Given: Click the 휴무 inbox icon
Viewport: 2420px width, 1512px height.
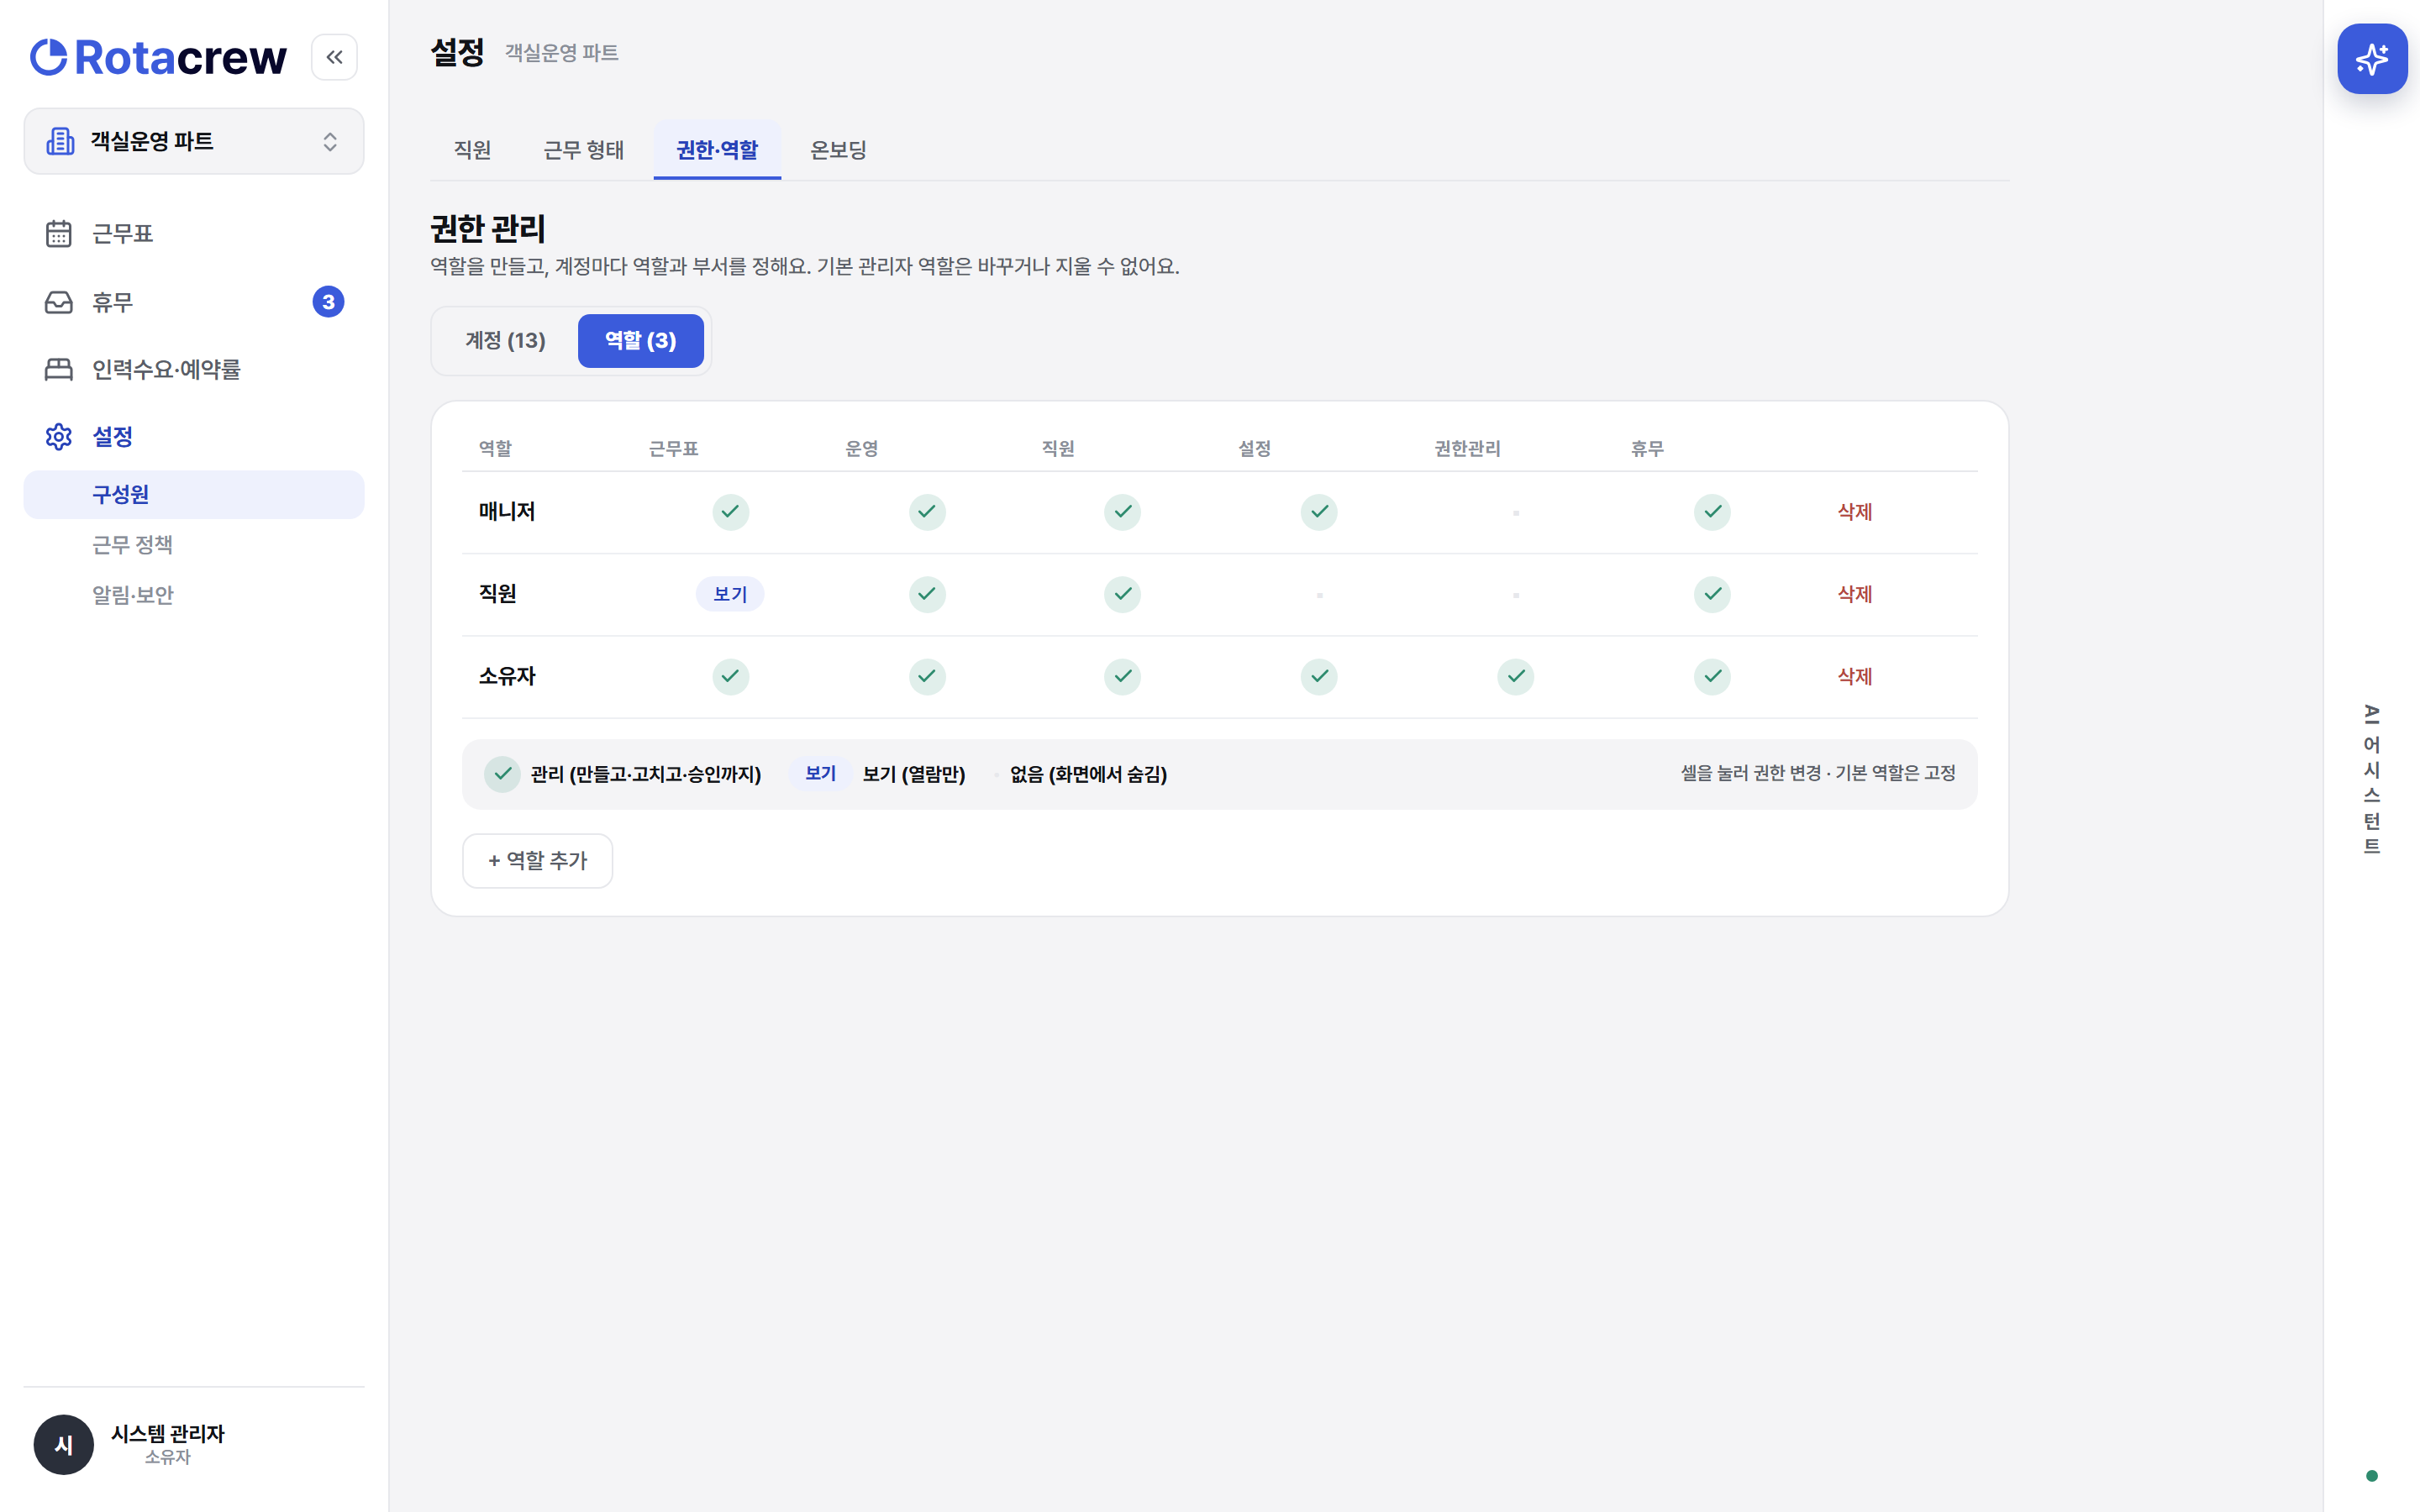Looking at the screenshot, I should tap(59, 302).
